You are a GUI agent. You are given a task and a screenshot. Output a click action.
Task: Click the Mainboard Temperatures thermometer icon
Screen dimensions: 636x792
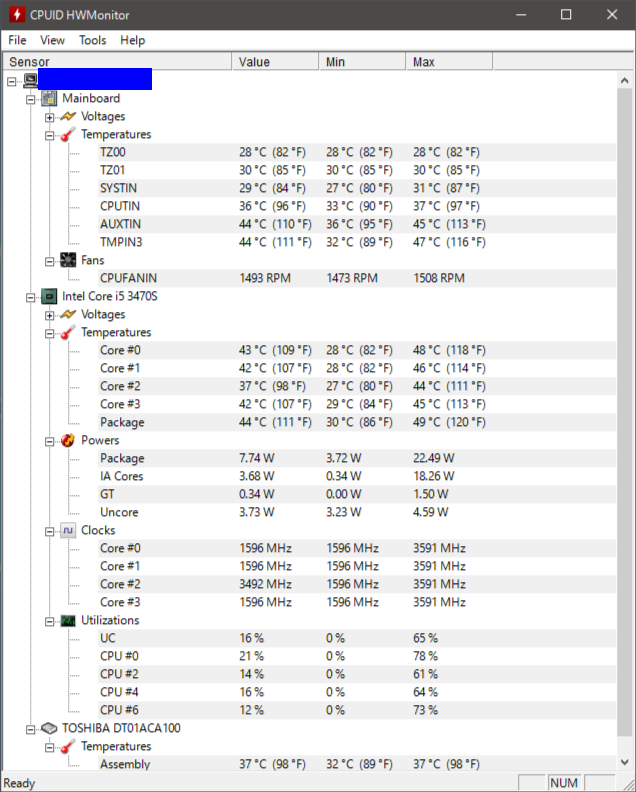(x=68, y=134)
